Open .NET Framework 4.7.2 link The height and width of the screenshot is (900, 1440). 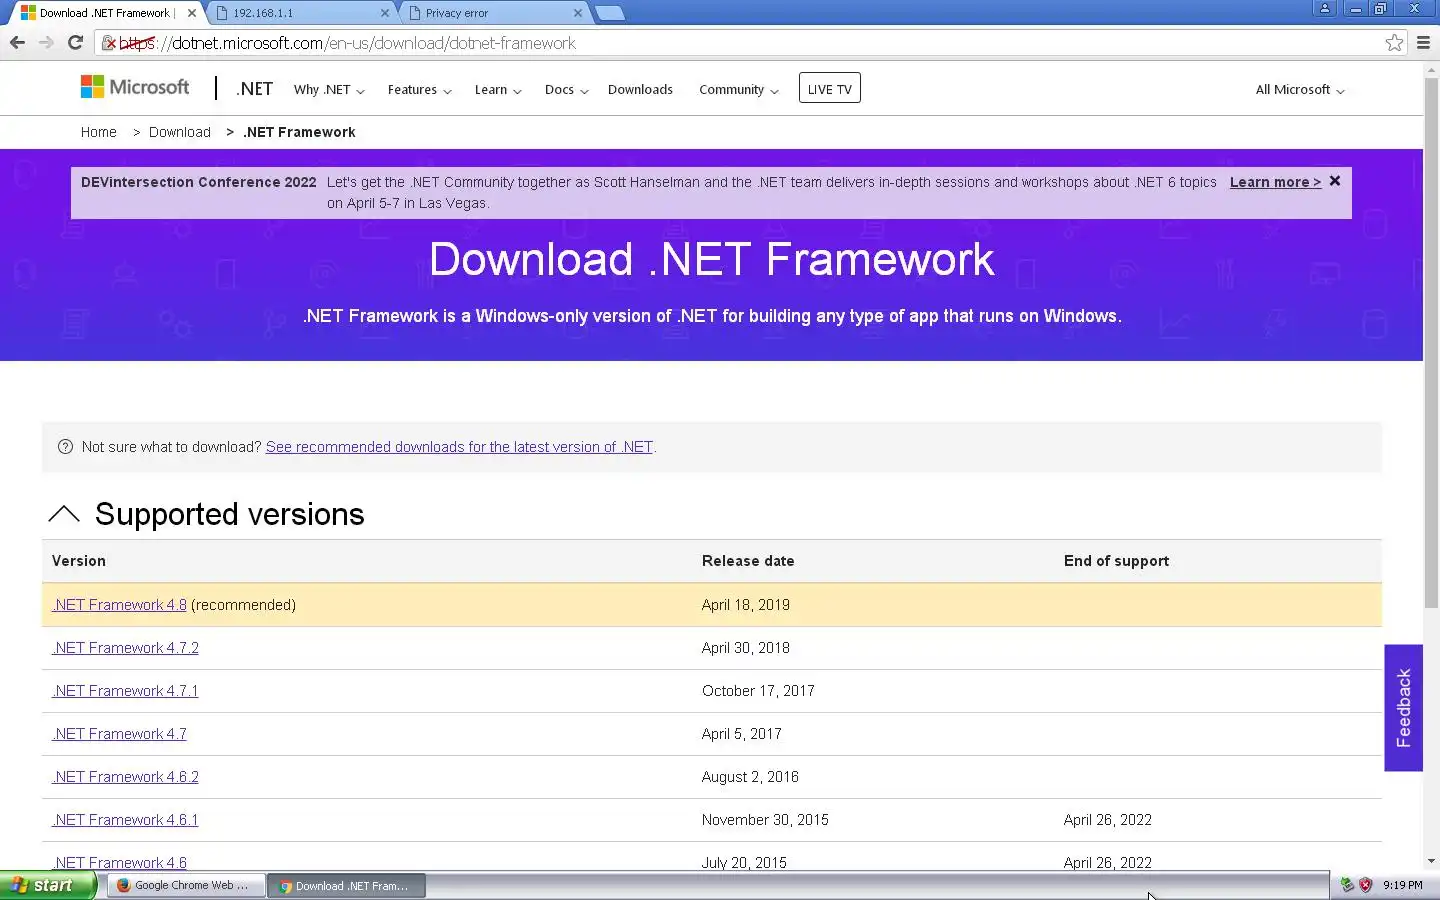tap(125, 648)
